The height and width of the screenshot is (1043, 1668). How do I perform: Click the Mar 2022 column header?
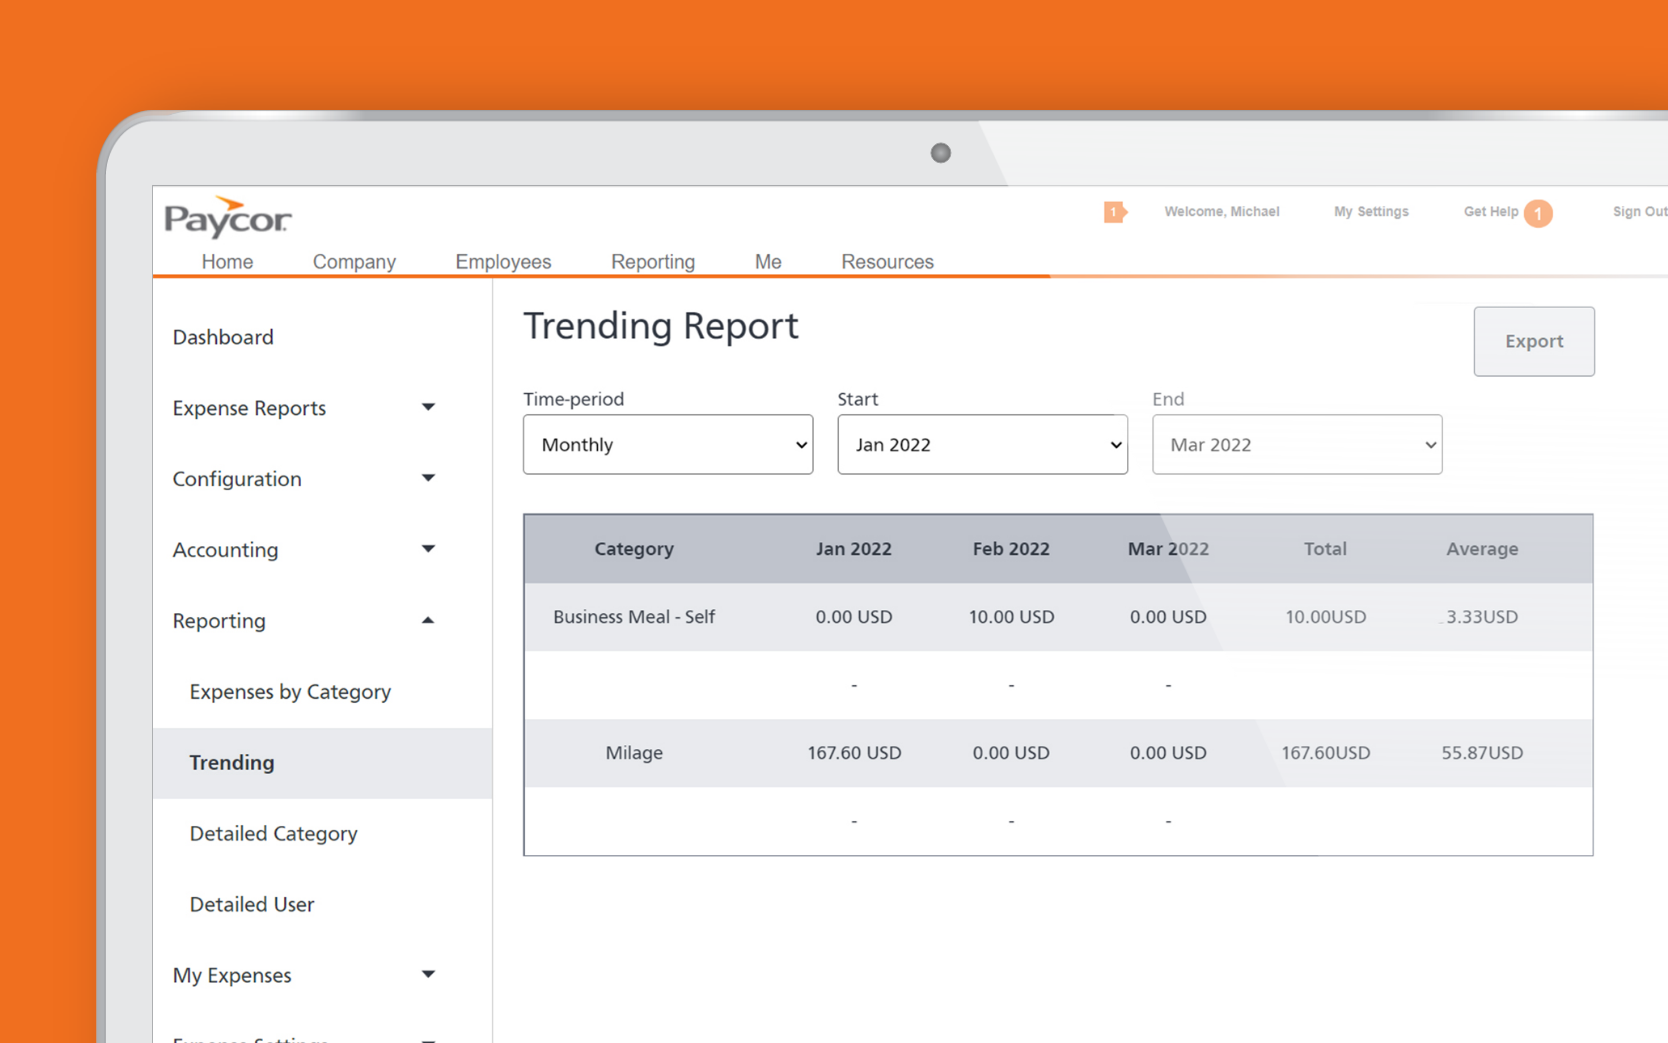1168,548
